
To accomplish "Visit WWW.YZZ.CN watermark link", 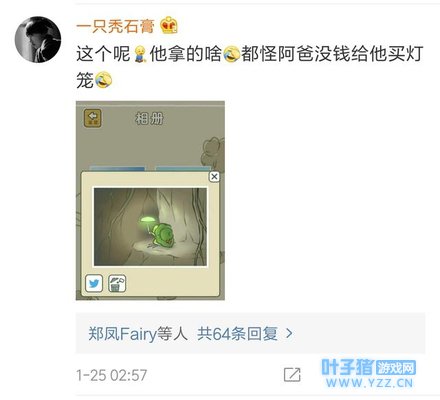I will (369, 383).
